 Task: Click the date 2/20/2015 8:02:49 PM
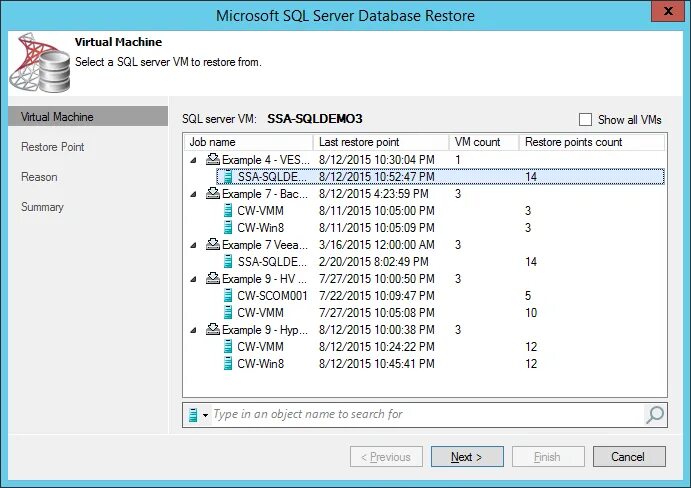374,261
